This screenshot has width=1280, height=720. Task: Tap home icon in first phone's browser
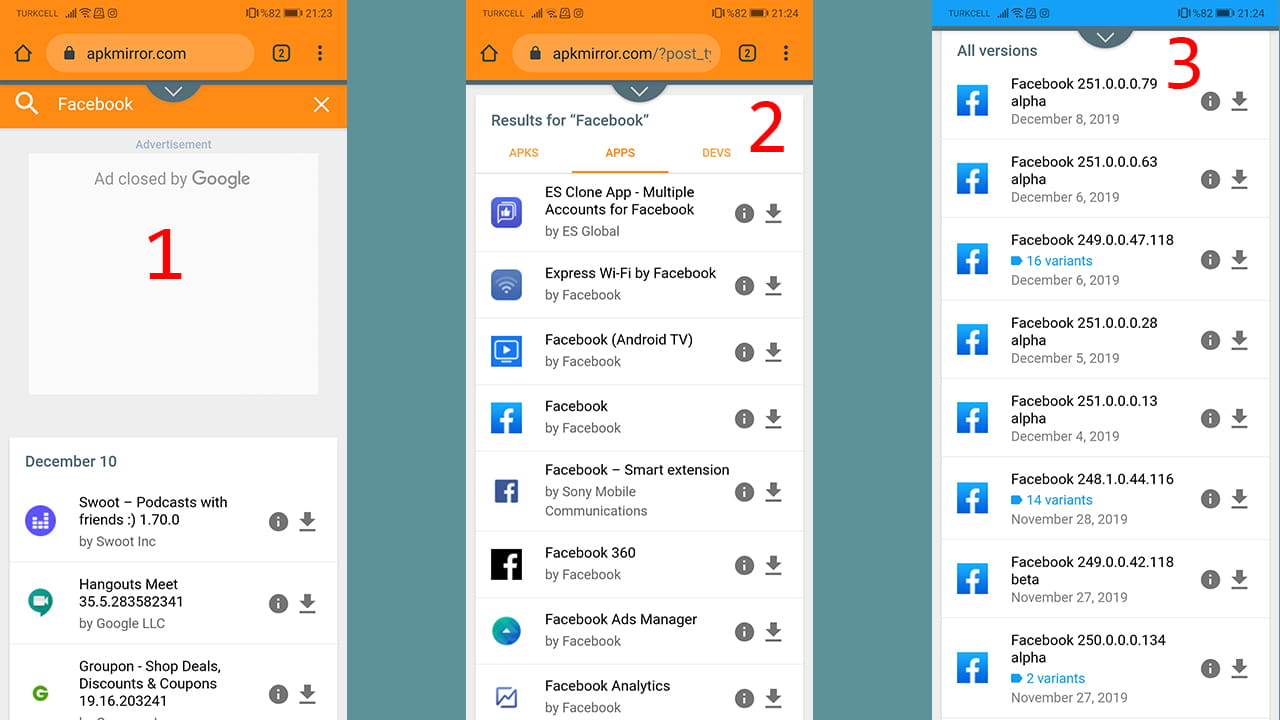point(23,53)
